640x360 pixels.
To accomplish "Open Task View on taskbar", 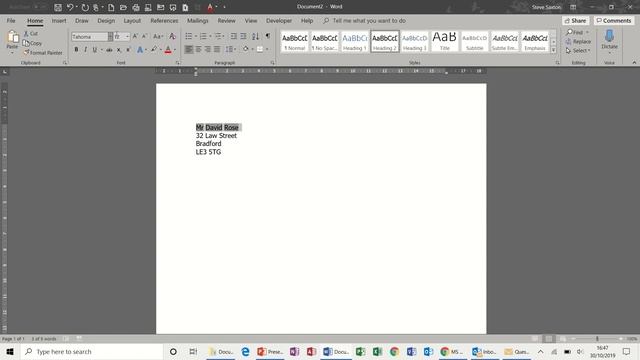I will click(193, 351).
